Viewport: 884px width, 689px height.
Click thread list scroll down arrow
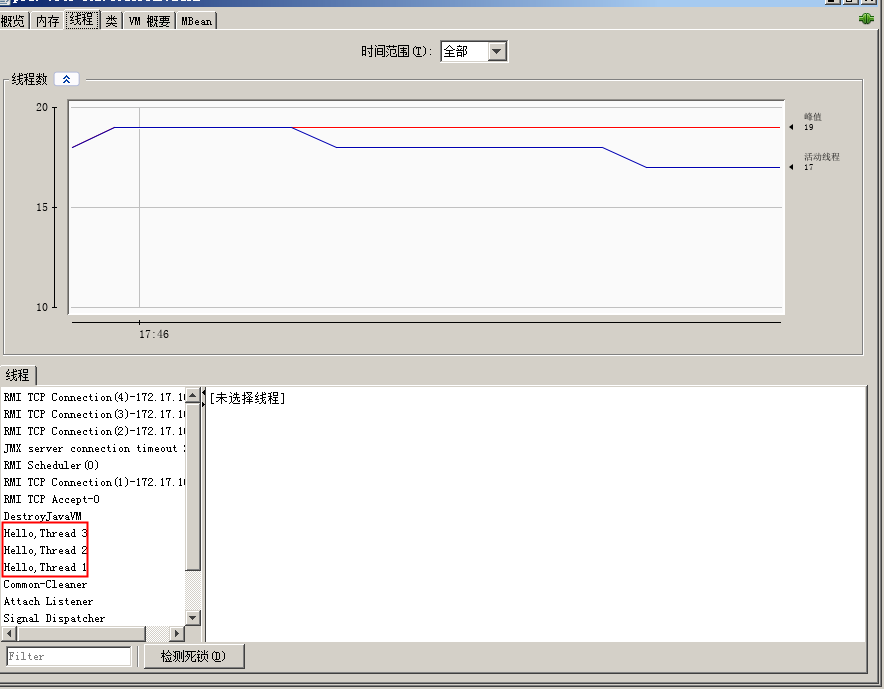pos(193,617)
